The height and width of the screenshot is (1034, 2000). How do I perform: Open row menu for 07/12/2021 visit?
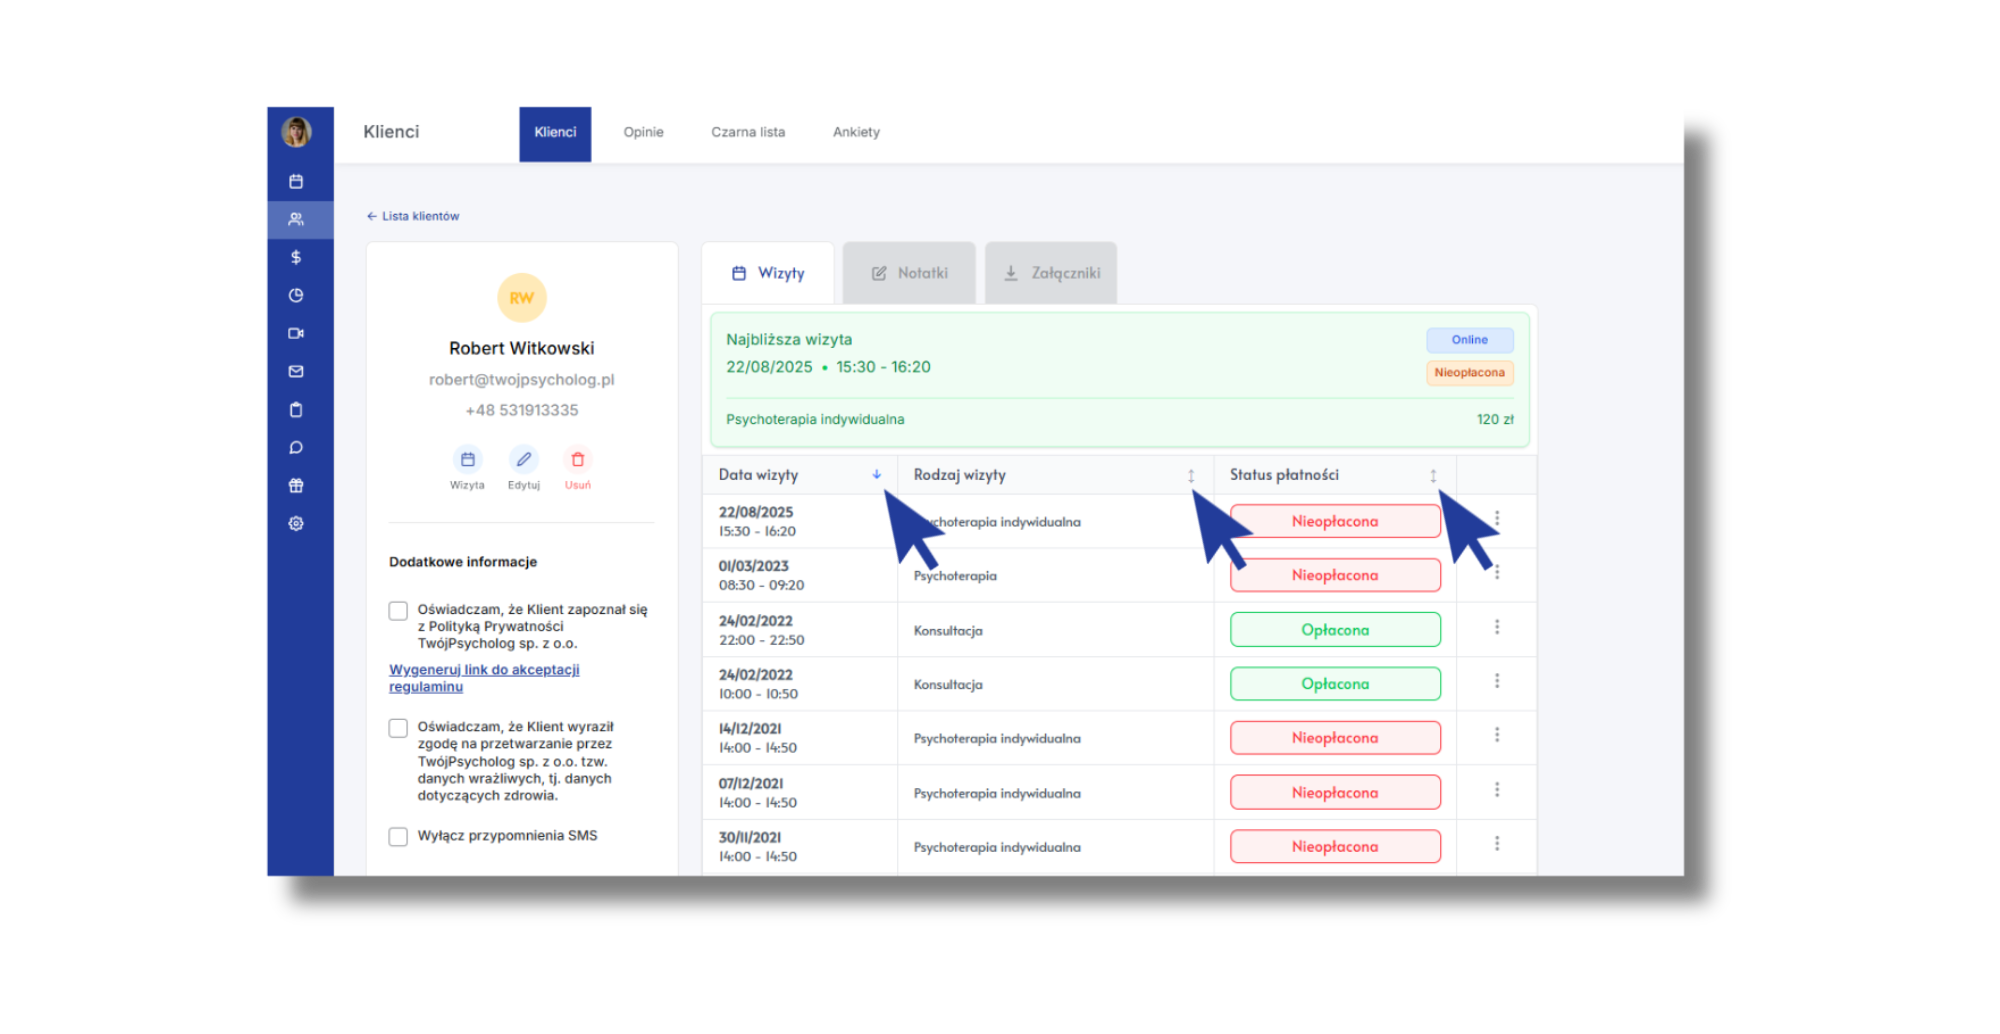coord(1497,789)
